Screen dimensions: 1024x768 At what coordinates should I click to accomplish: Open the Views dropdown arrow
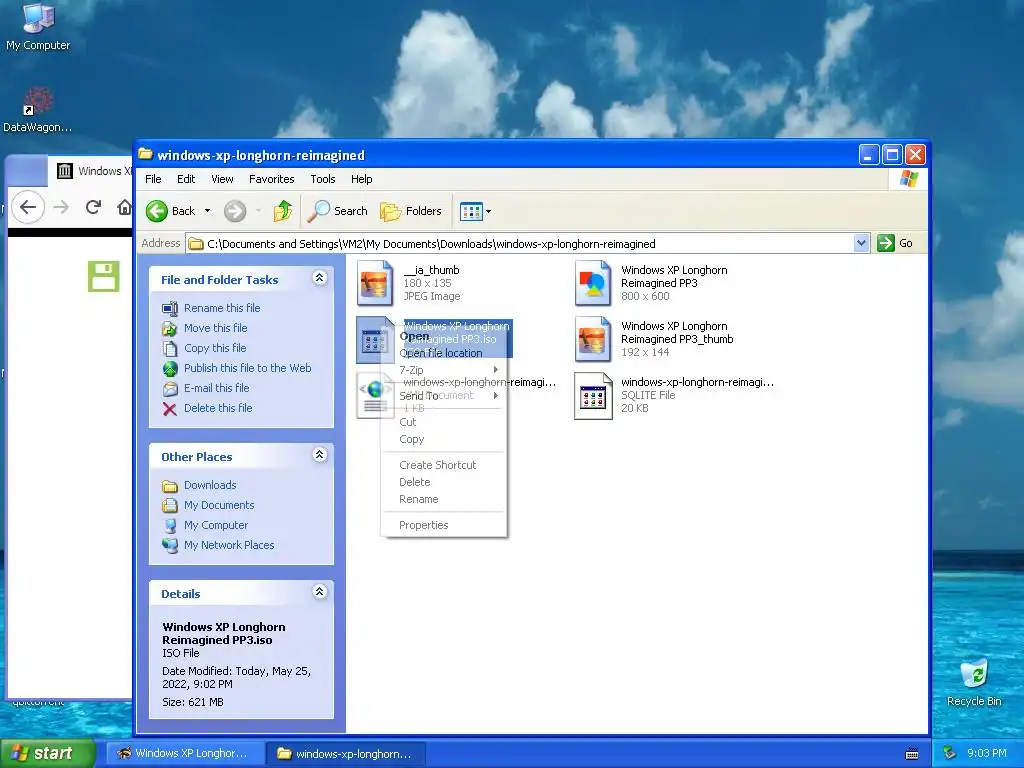click(x=488, y=212)
